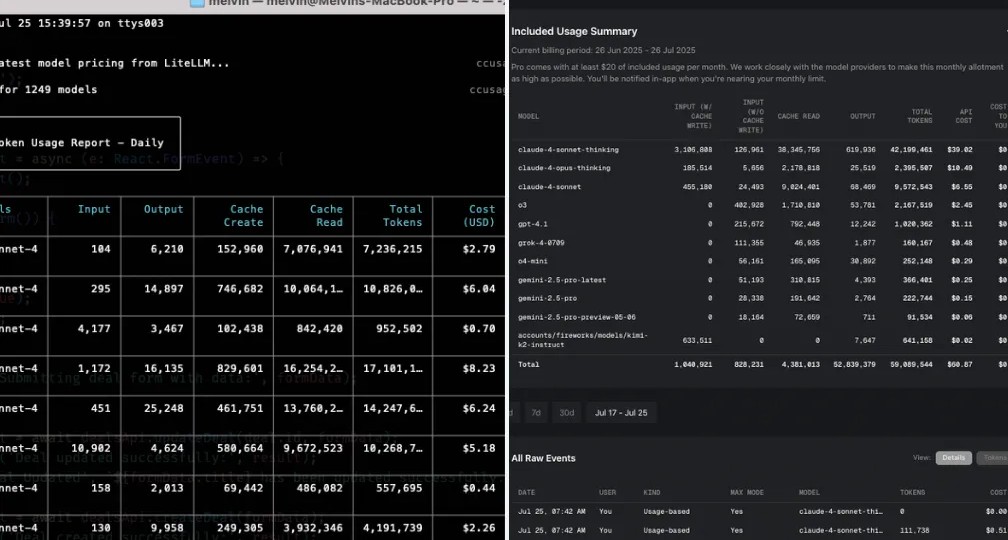Image resolution: width=1008 pixels, height=540 pixels.
Task: Select the raw event row with 111,738 tokens
Action: [760, 530]
